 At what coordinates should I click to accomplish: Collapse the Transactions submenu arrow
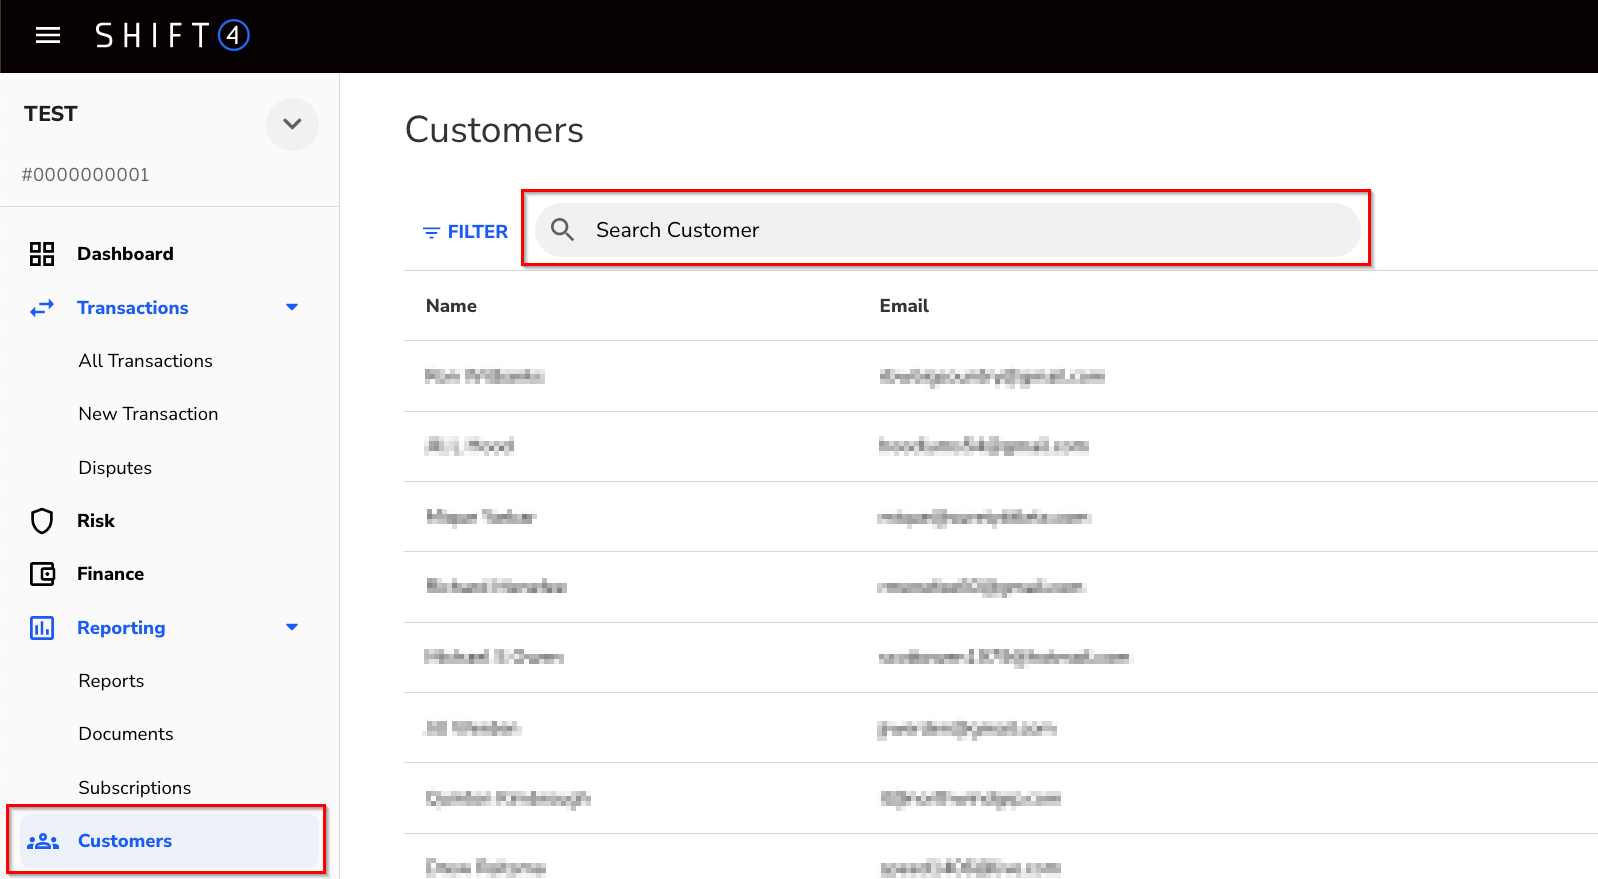coord(292,308)
